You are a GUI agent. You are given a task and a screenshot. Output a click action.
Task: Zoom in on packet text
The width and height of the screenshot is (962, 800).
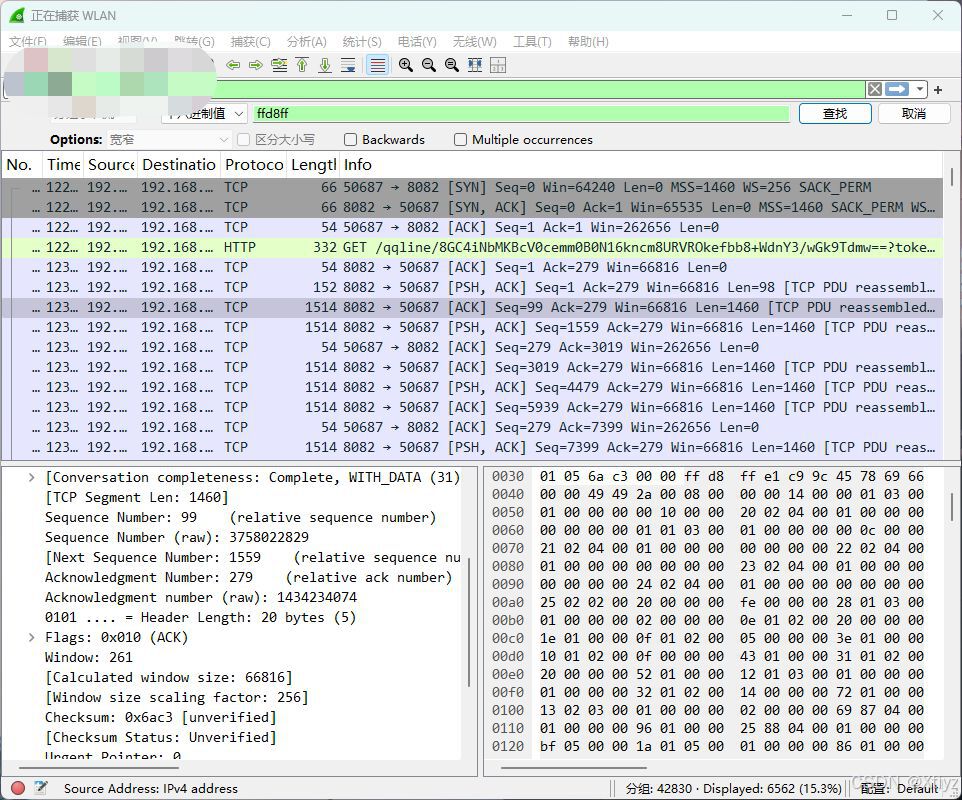[x=406, y=65]
